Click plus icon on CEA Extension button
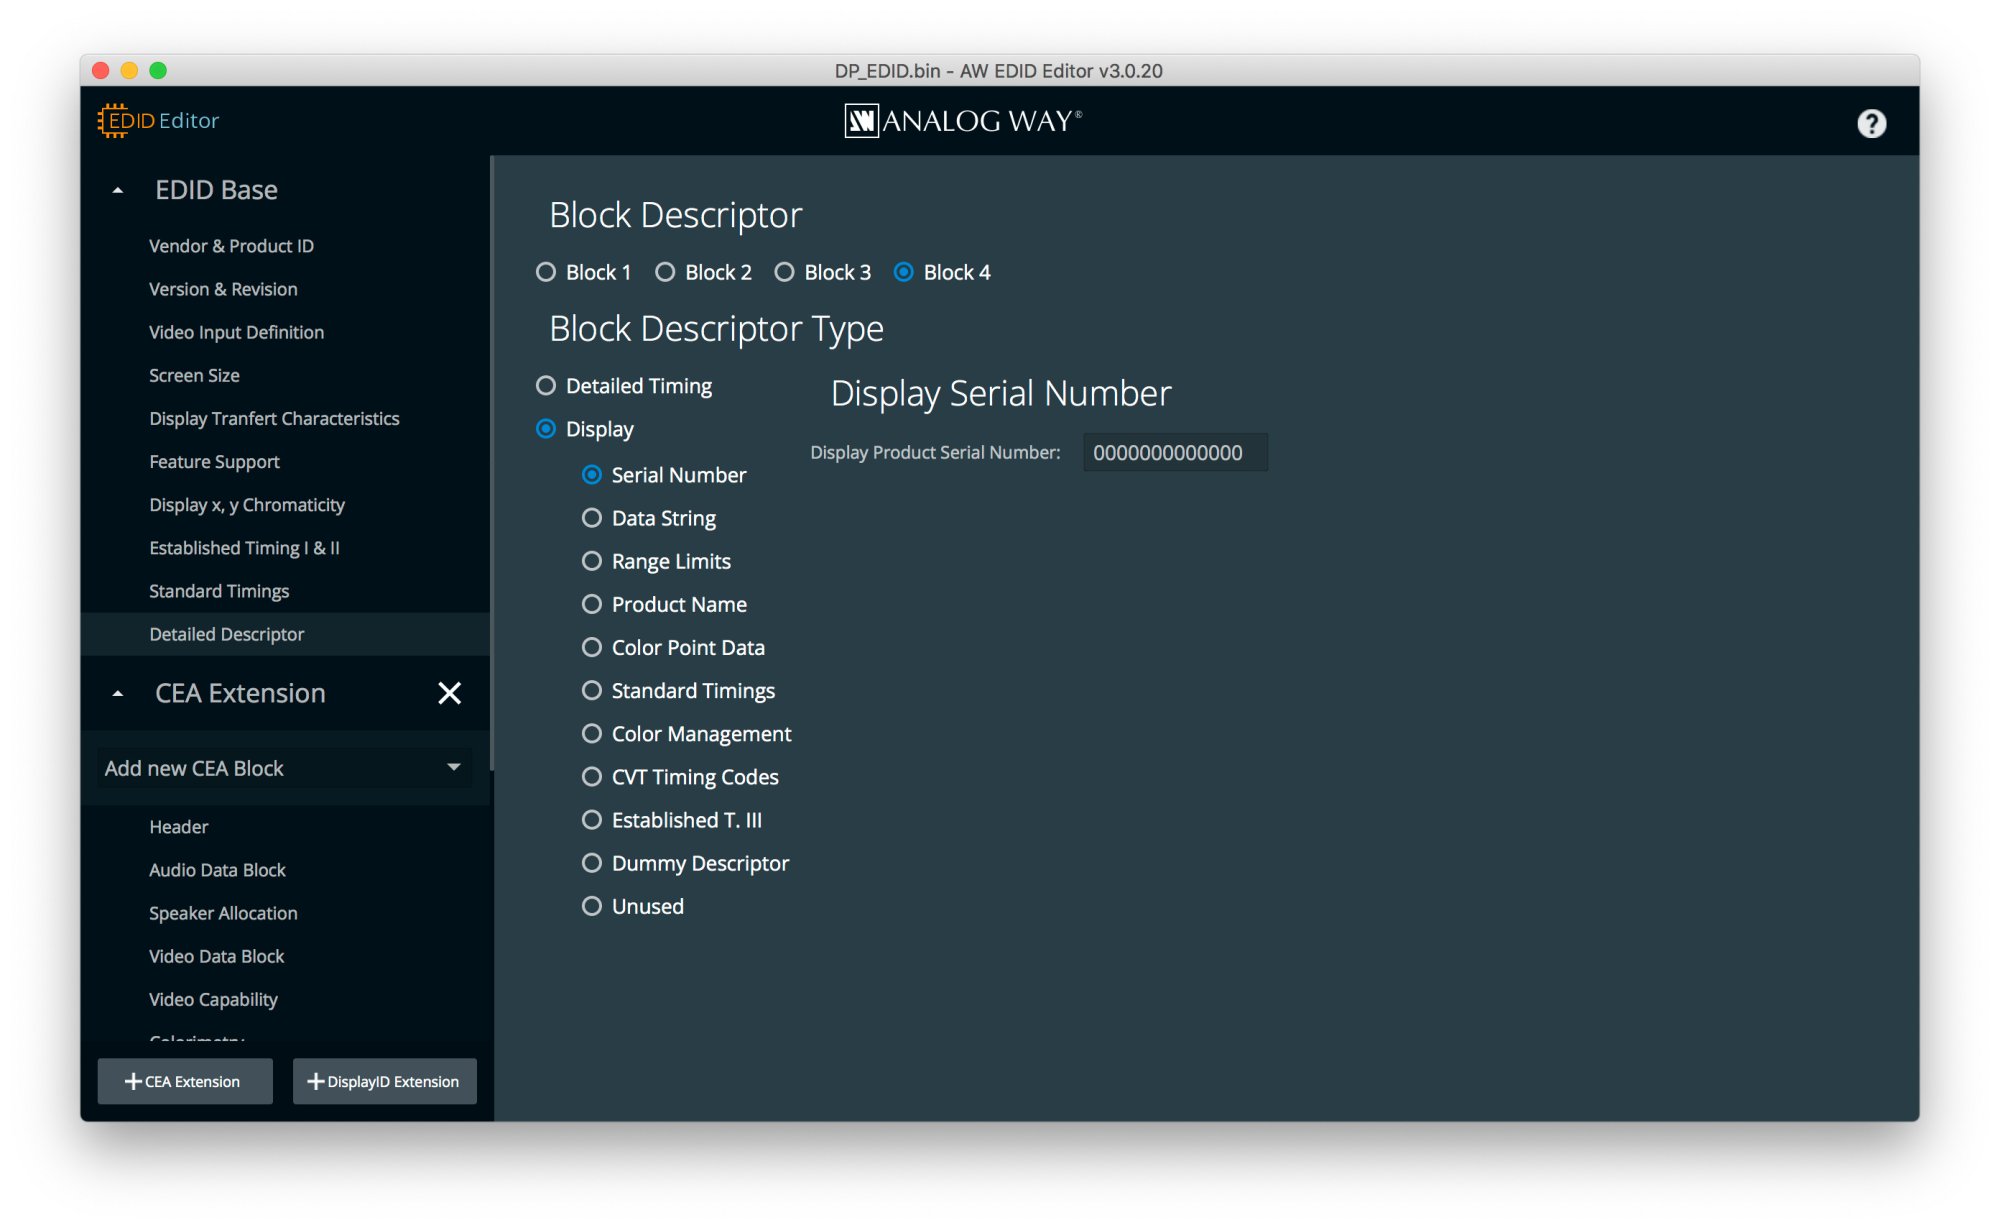 [133, 1081]
